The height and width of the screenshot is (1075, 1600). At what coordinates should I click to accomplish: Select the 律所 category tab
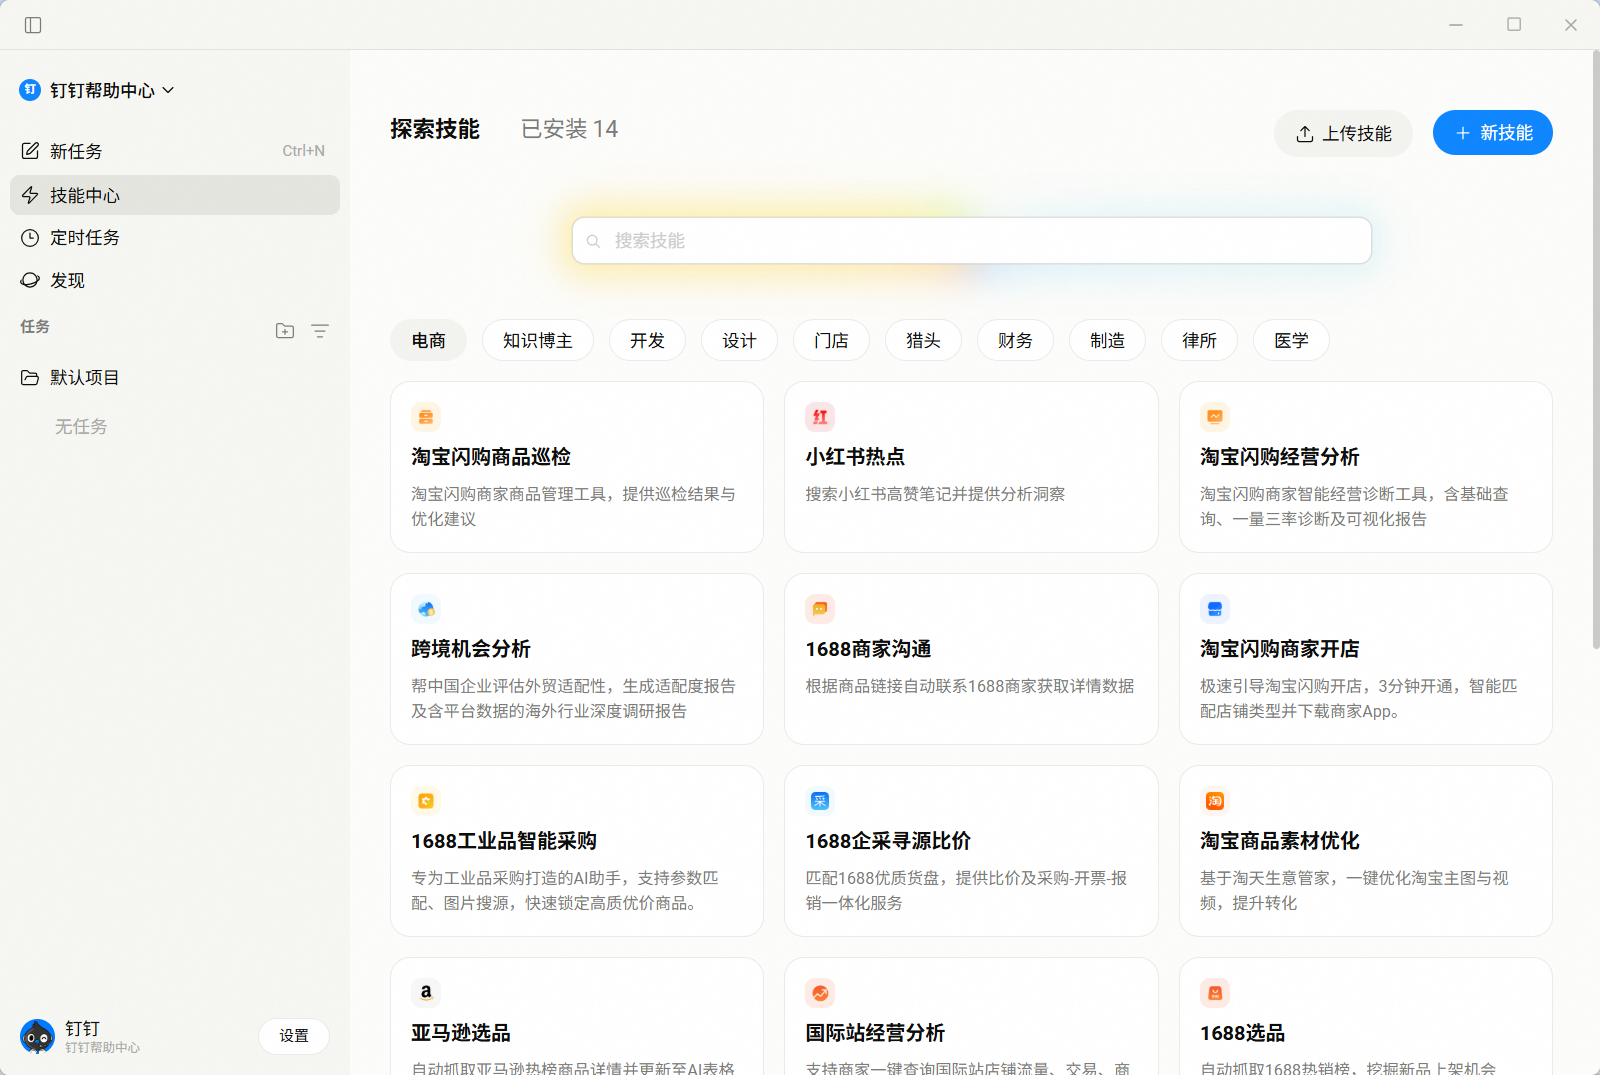(x=1199, y=340)
